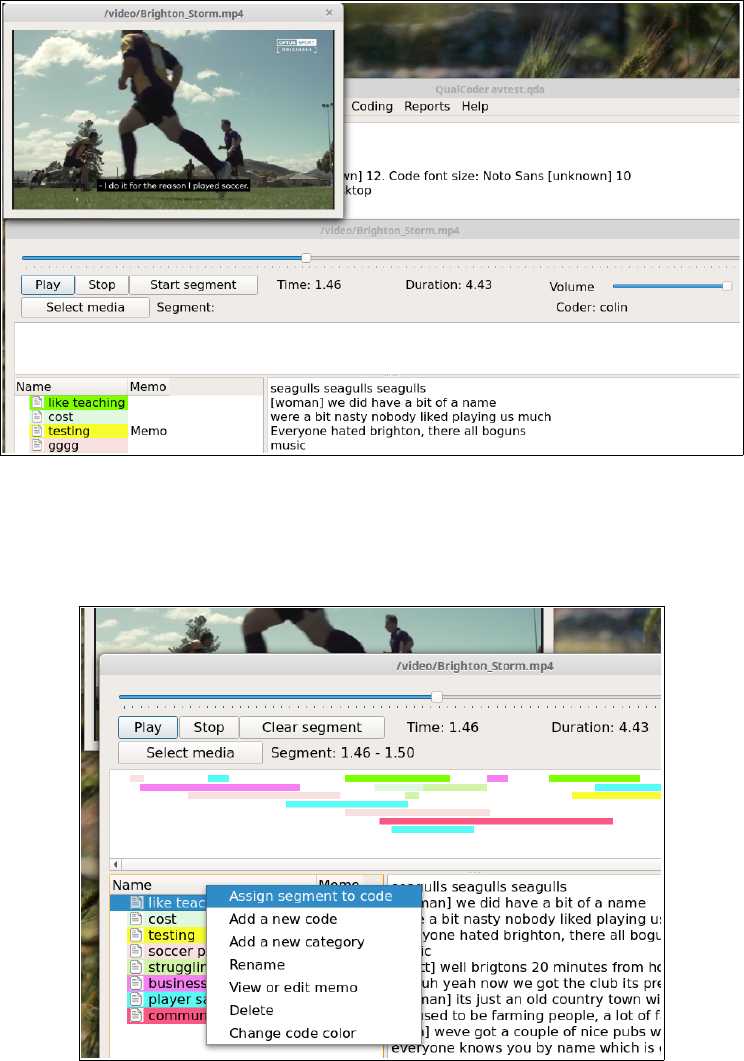This screenshot has height=1061, width=744.
Task: Click Stop button in lower window
Action: (x=208, y=727)
